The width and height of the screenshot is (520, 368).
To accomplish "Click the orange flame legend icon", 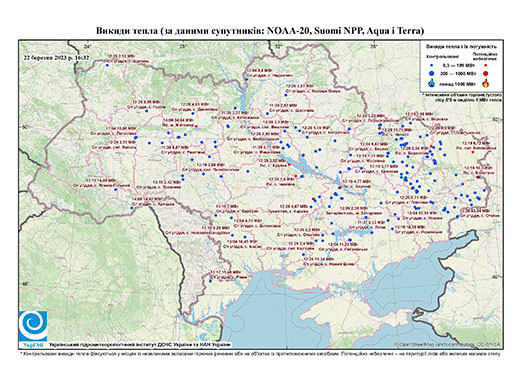I will tap(486, 83).
